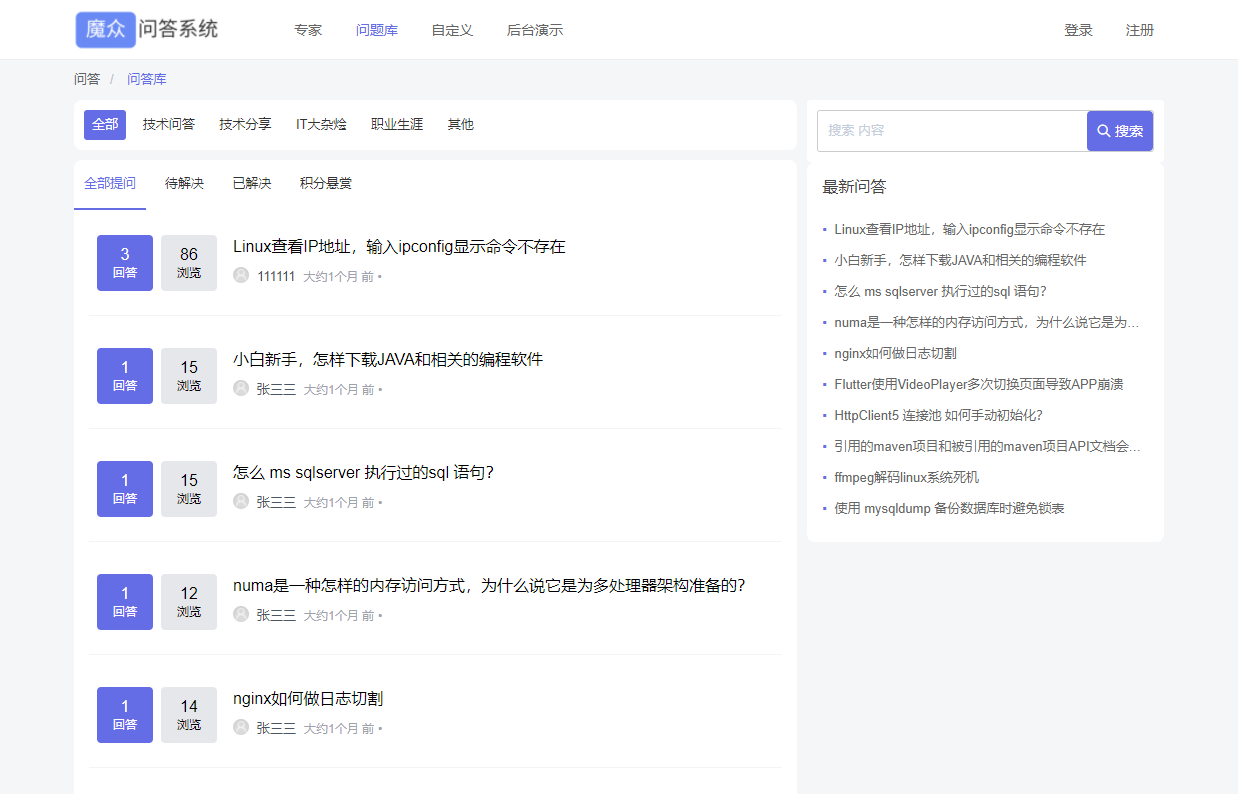Select the 全部 category filter
1238x794 pixels.
pyautogui.click(x=105, y=125)
